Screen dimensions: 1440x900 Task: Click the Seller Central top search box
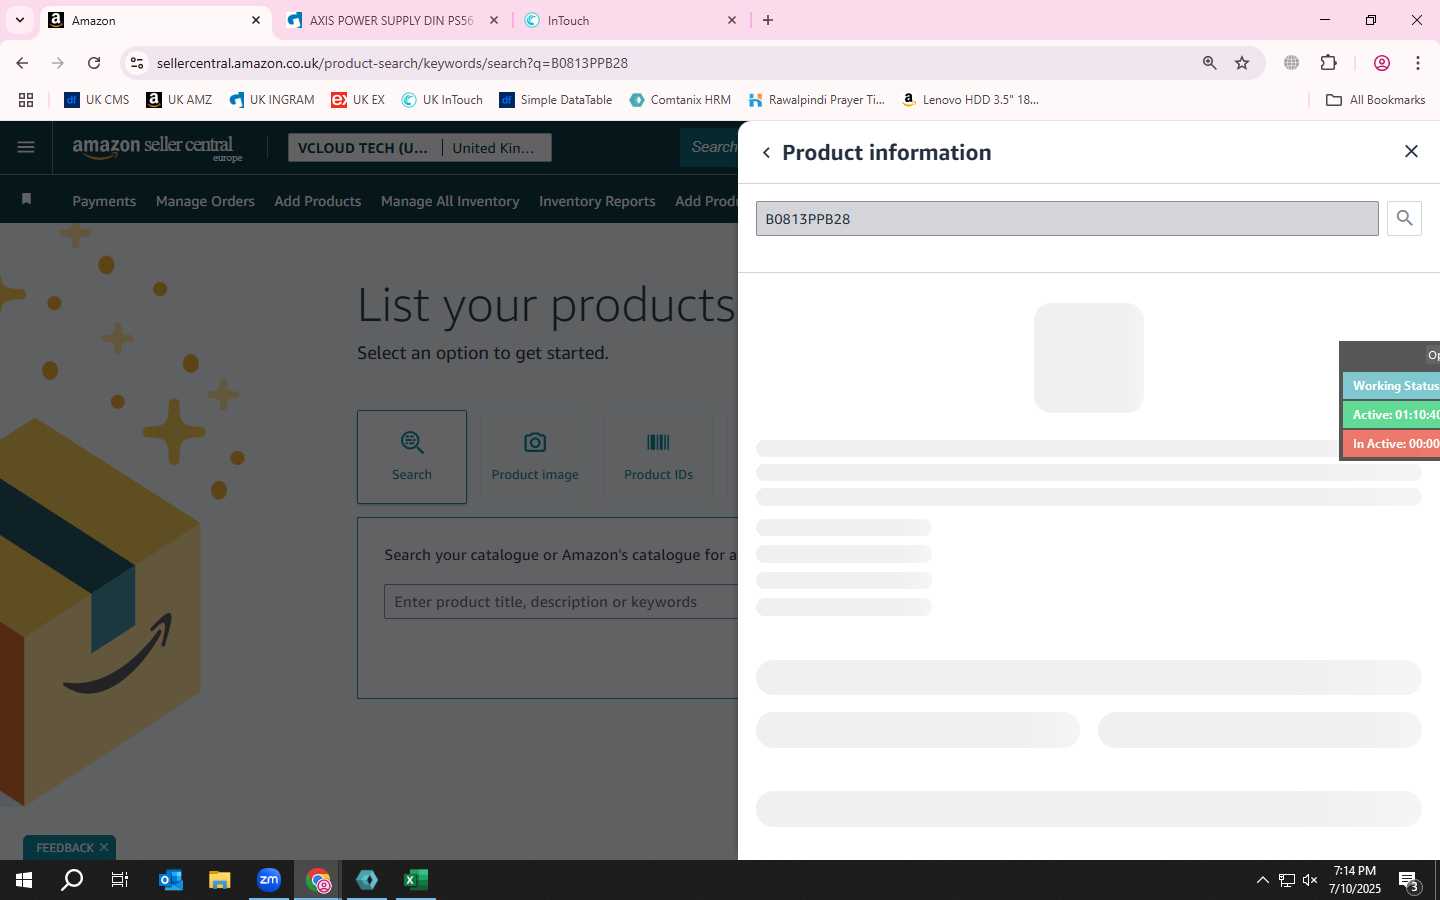click(710, 147)
